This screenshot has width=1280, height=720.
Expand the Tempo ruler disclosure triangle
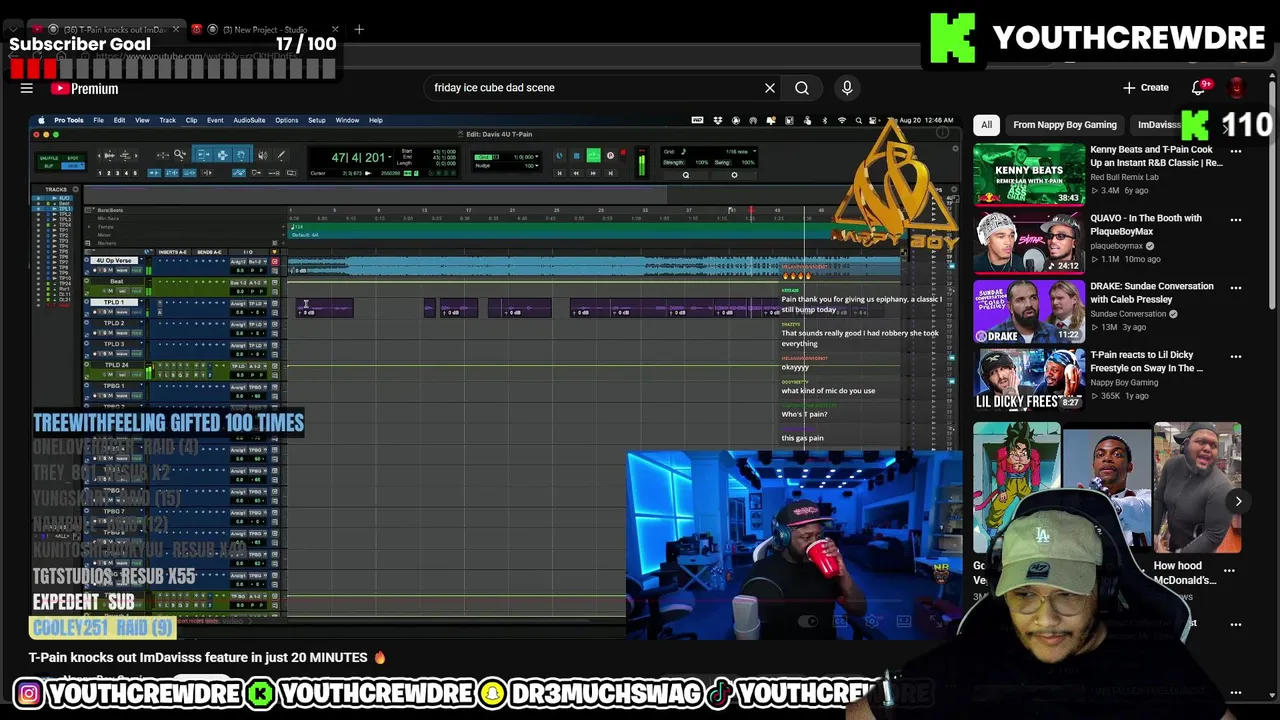click(89, 227)
